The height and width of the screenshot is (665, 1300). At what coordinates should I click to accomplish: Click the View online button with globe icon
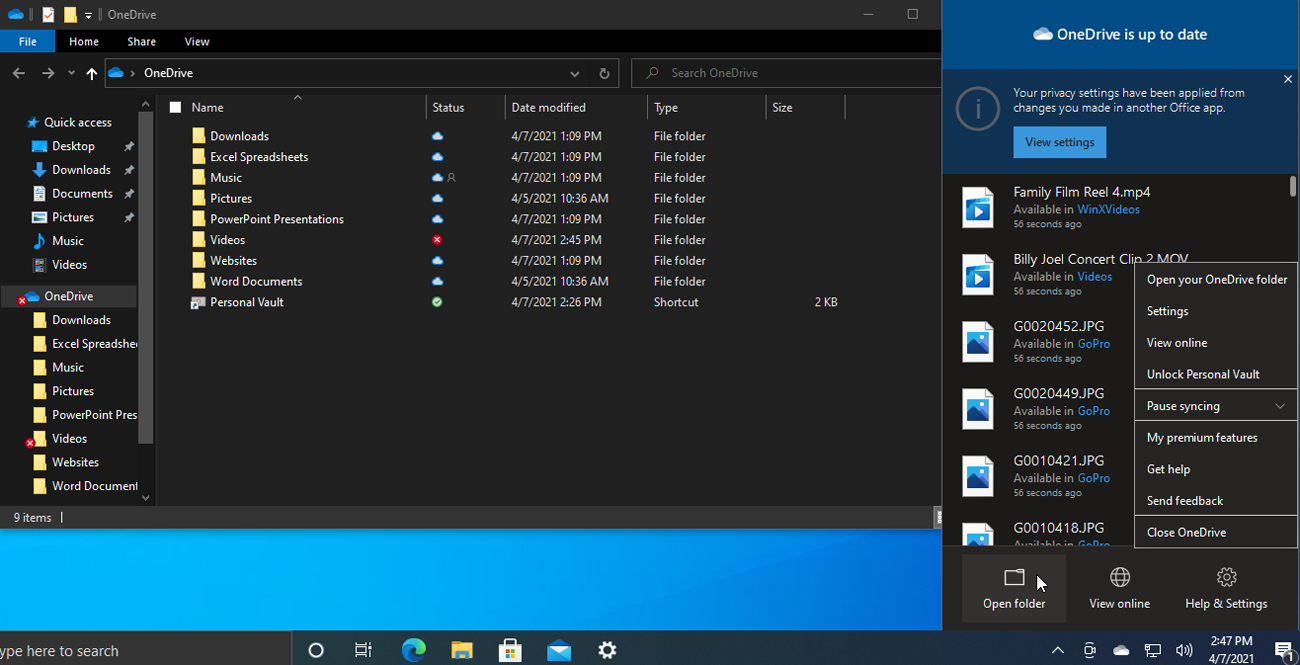click(x=1119, y=589)
